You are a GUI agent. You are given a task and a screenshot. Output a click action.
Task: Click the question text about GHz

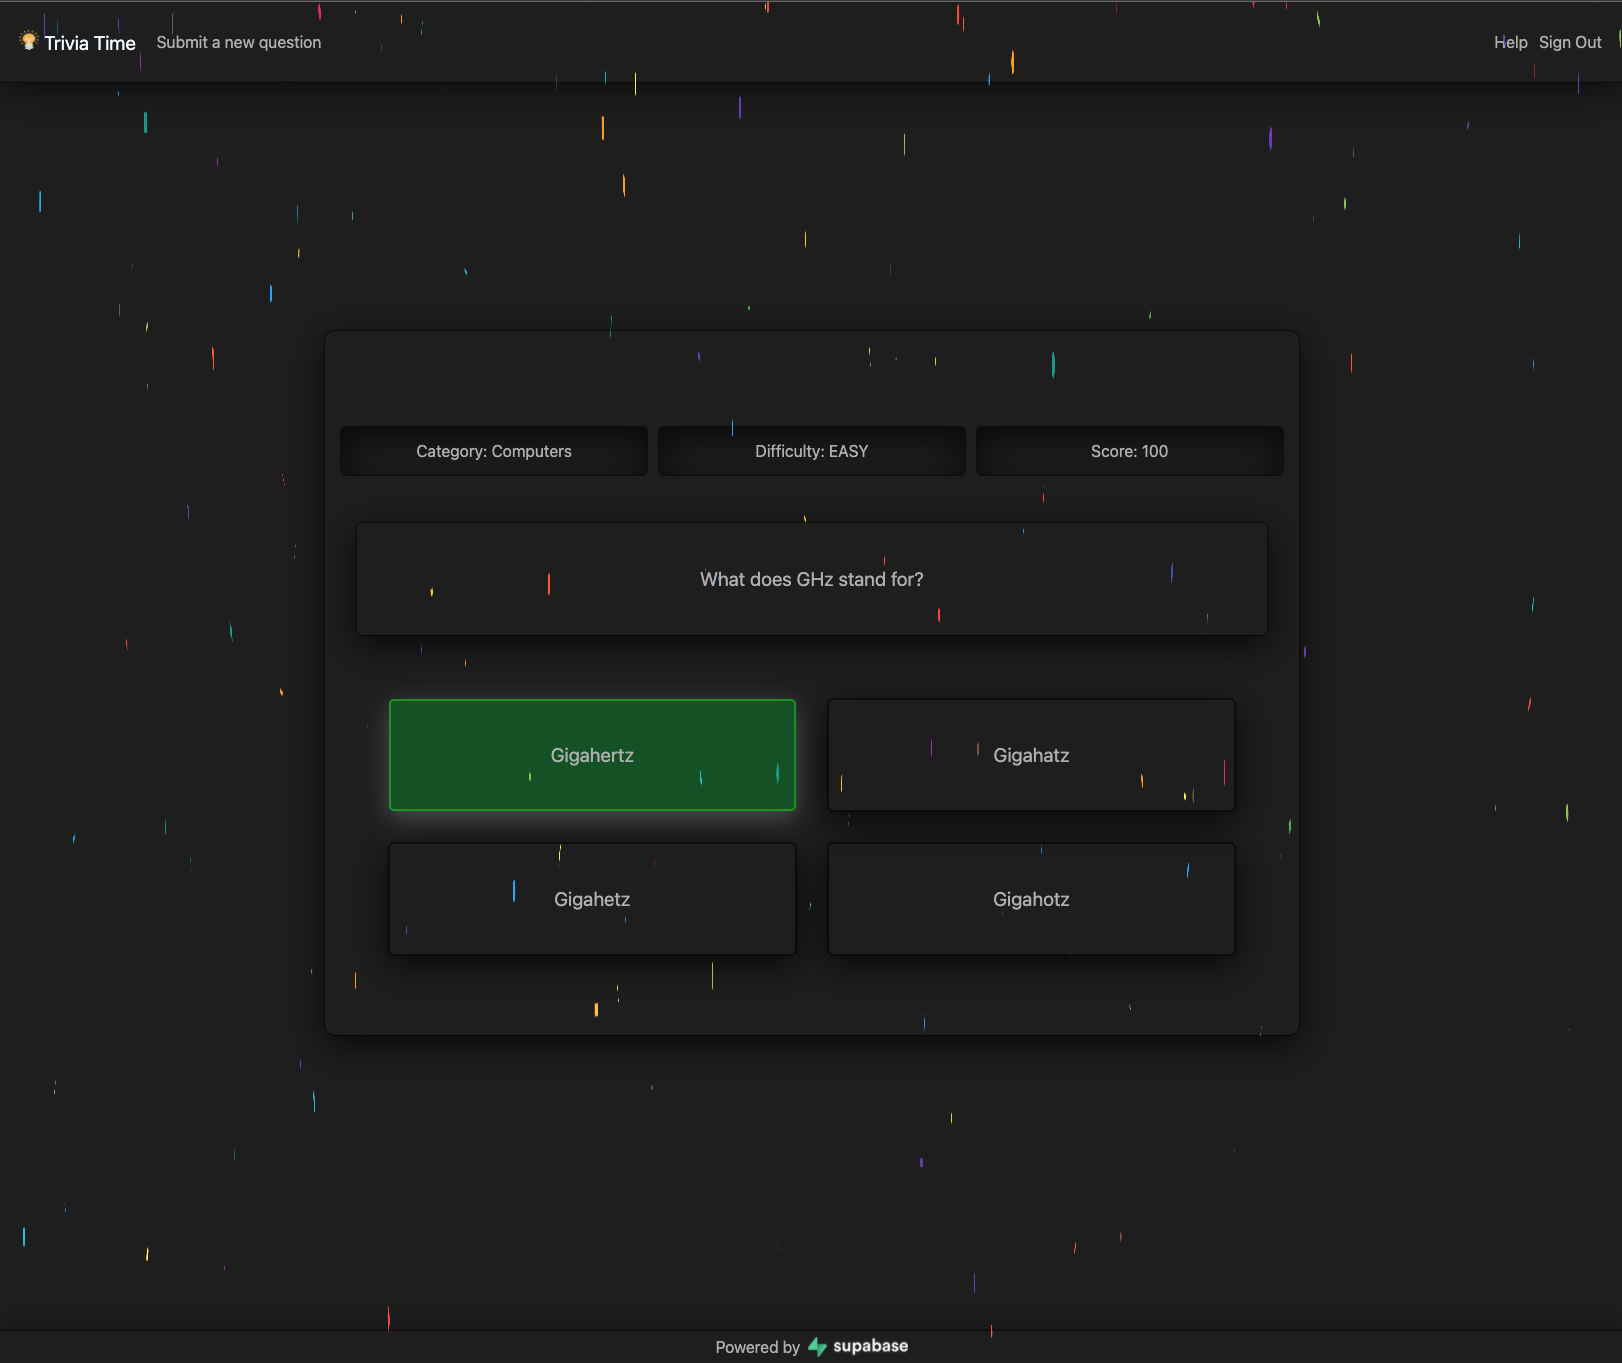click(811, 579)
